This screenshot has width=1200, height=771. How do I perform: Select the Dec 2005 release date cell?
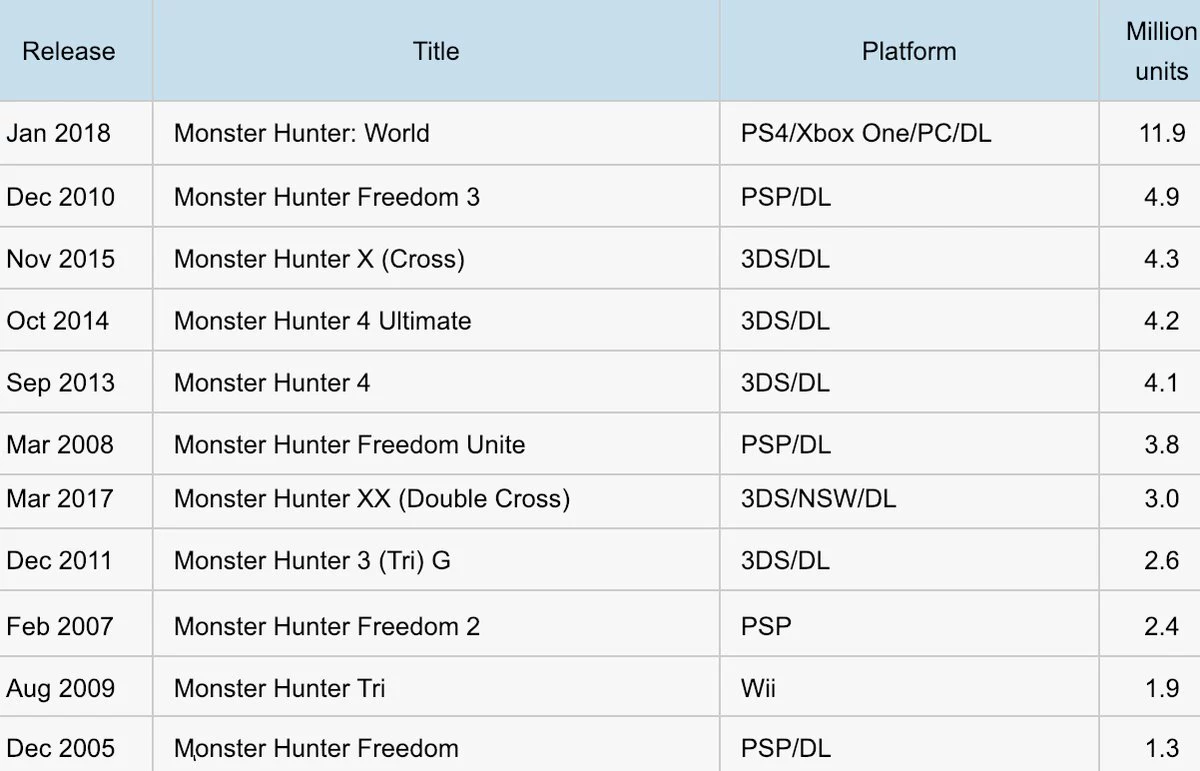pyautogui.click(x=76, y=746)
